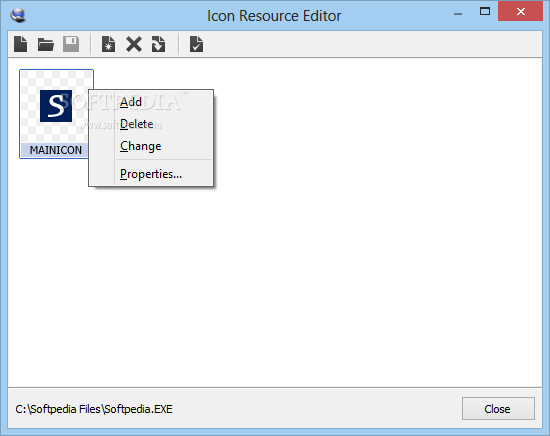Select Change in the context menu

151,146
